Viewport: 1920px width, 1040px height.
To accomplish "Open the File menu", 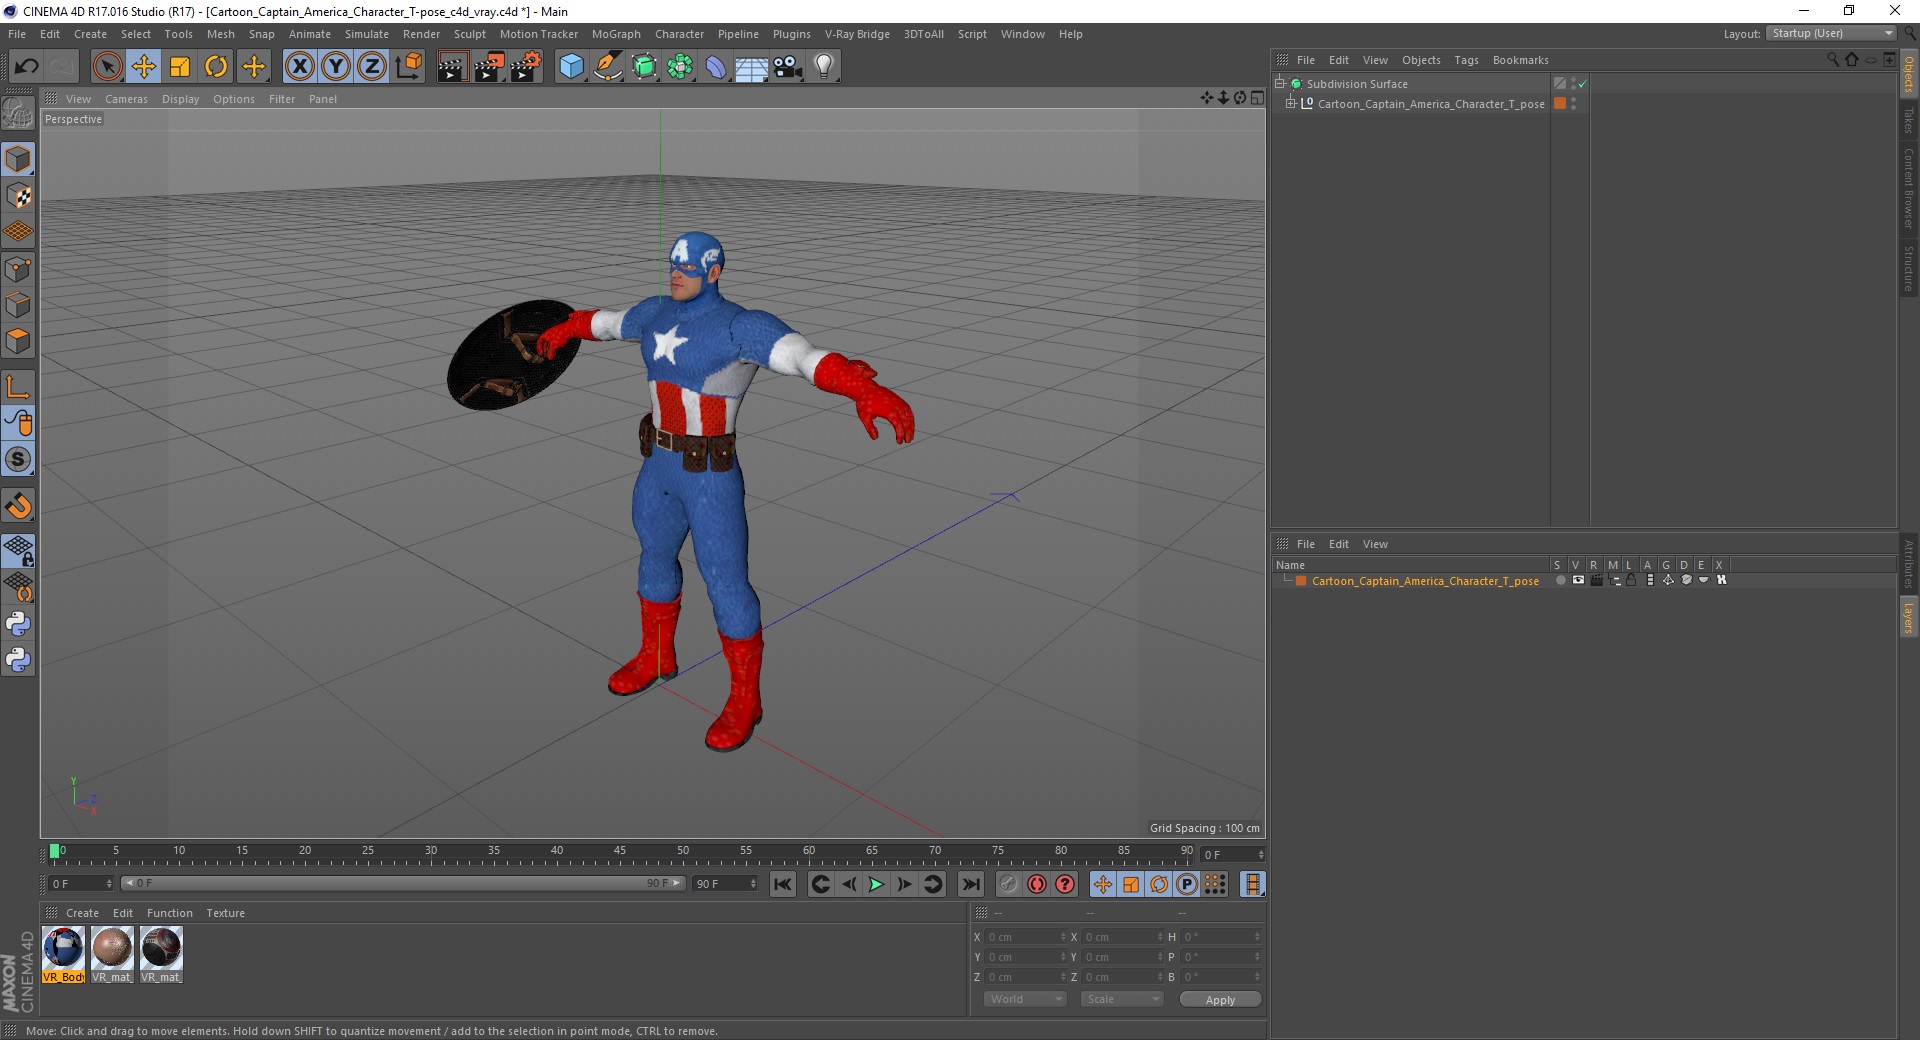I will [17, 34].
